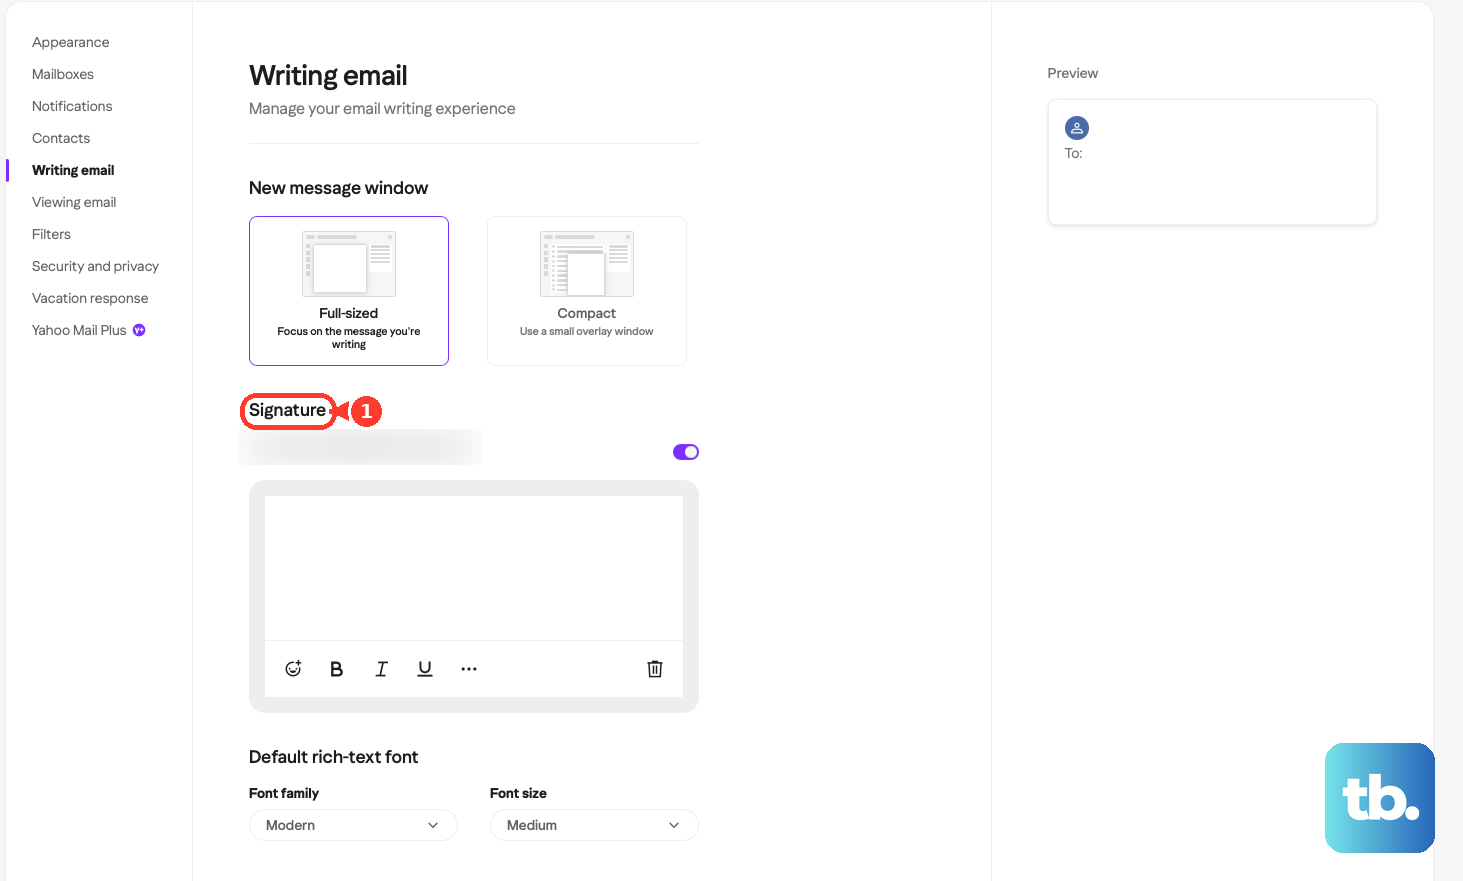Click the 'Preview' panel label

[1072, 73]
